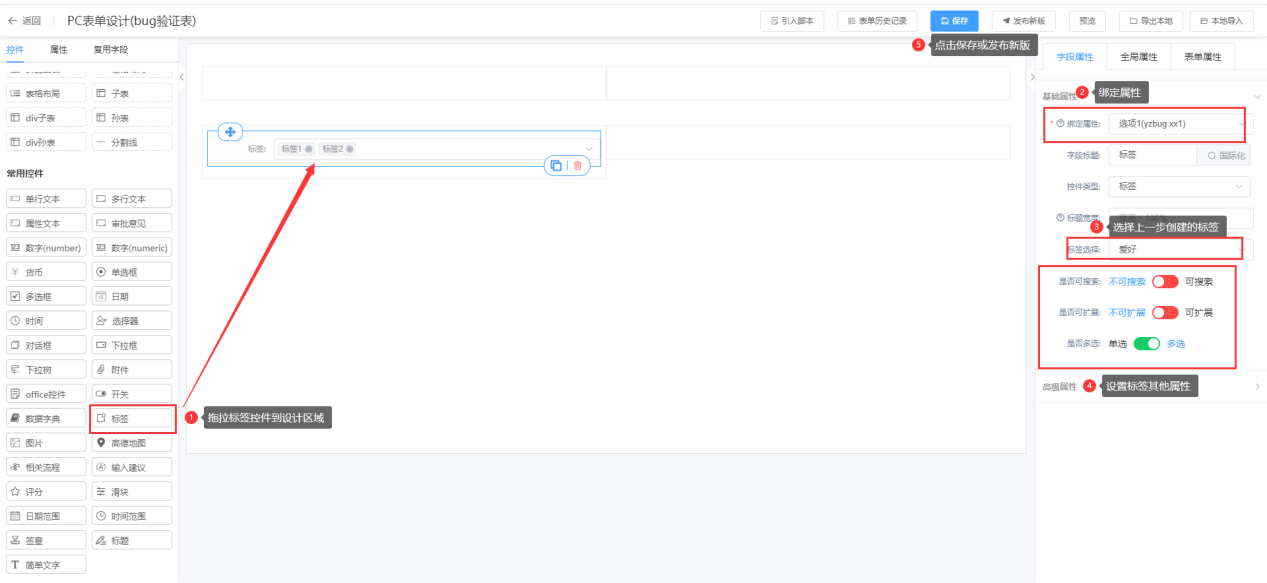Screen dimensions: 1267x583
Task: Choose the 数字(number) control
Action: pyautogui.click(x=46, y=247)
